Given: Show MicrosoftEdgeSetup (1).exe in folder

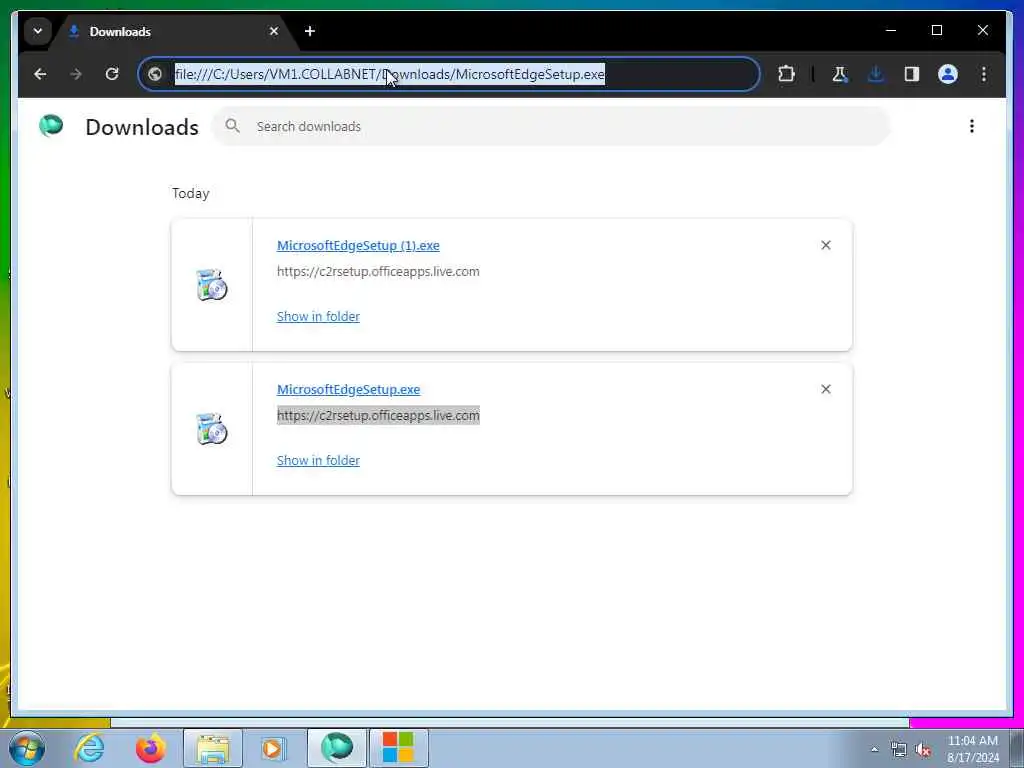Looking at the screenshot, I should pyautogui.click(x=318, y=317).
